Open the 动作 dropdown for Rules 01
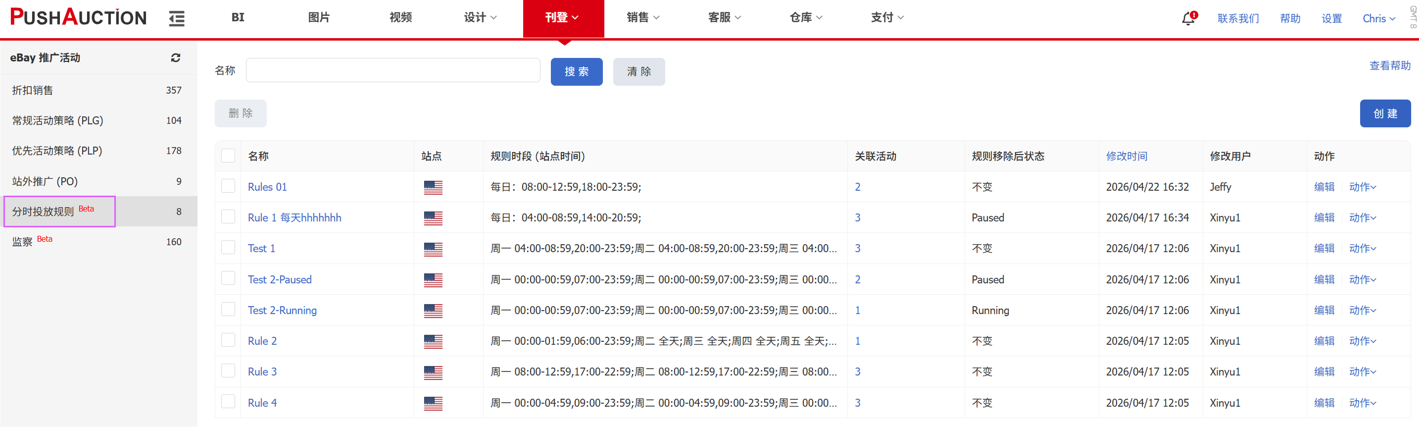The image size is (1419, 427). pos(1362,187)
